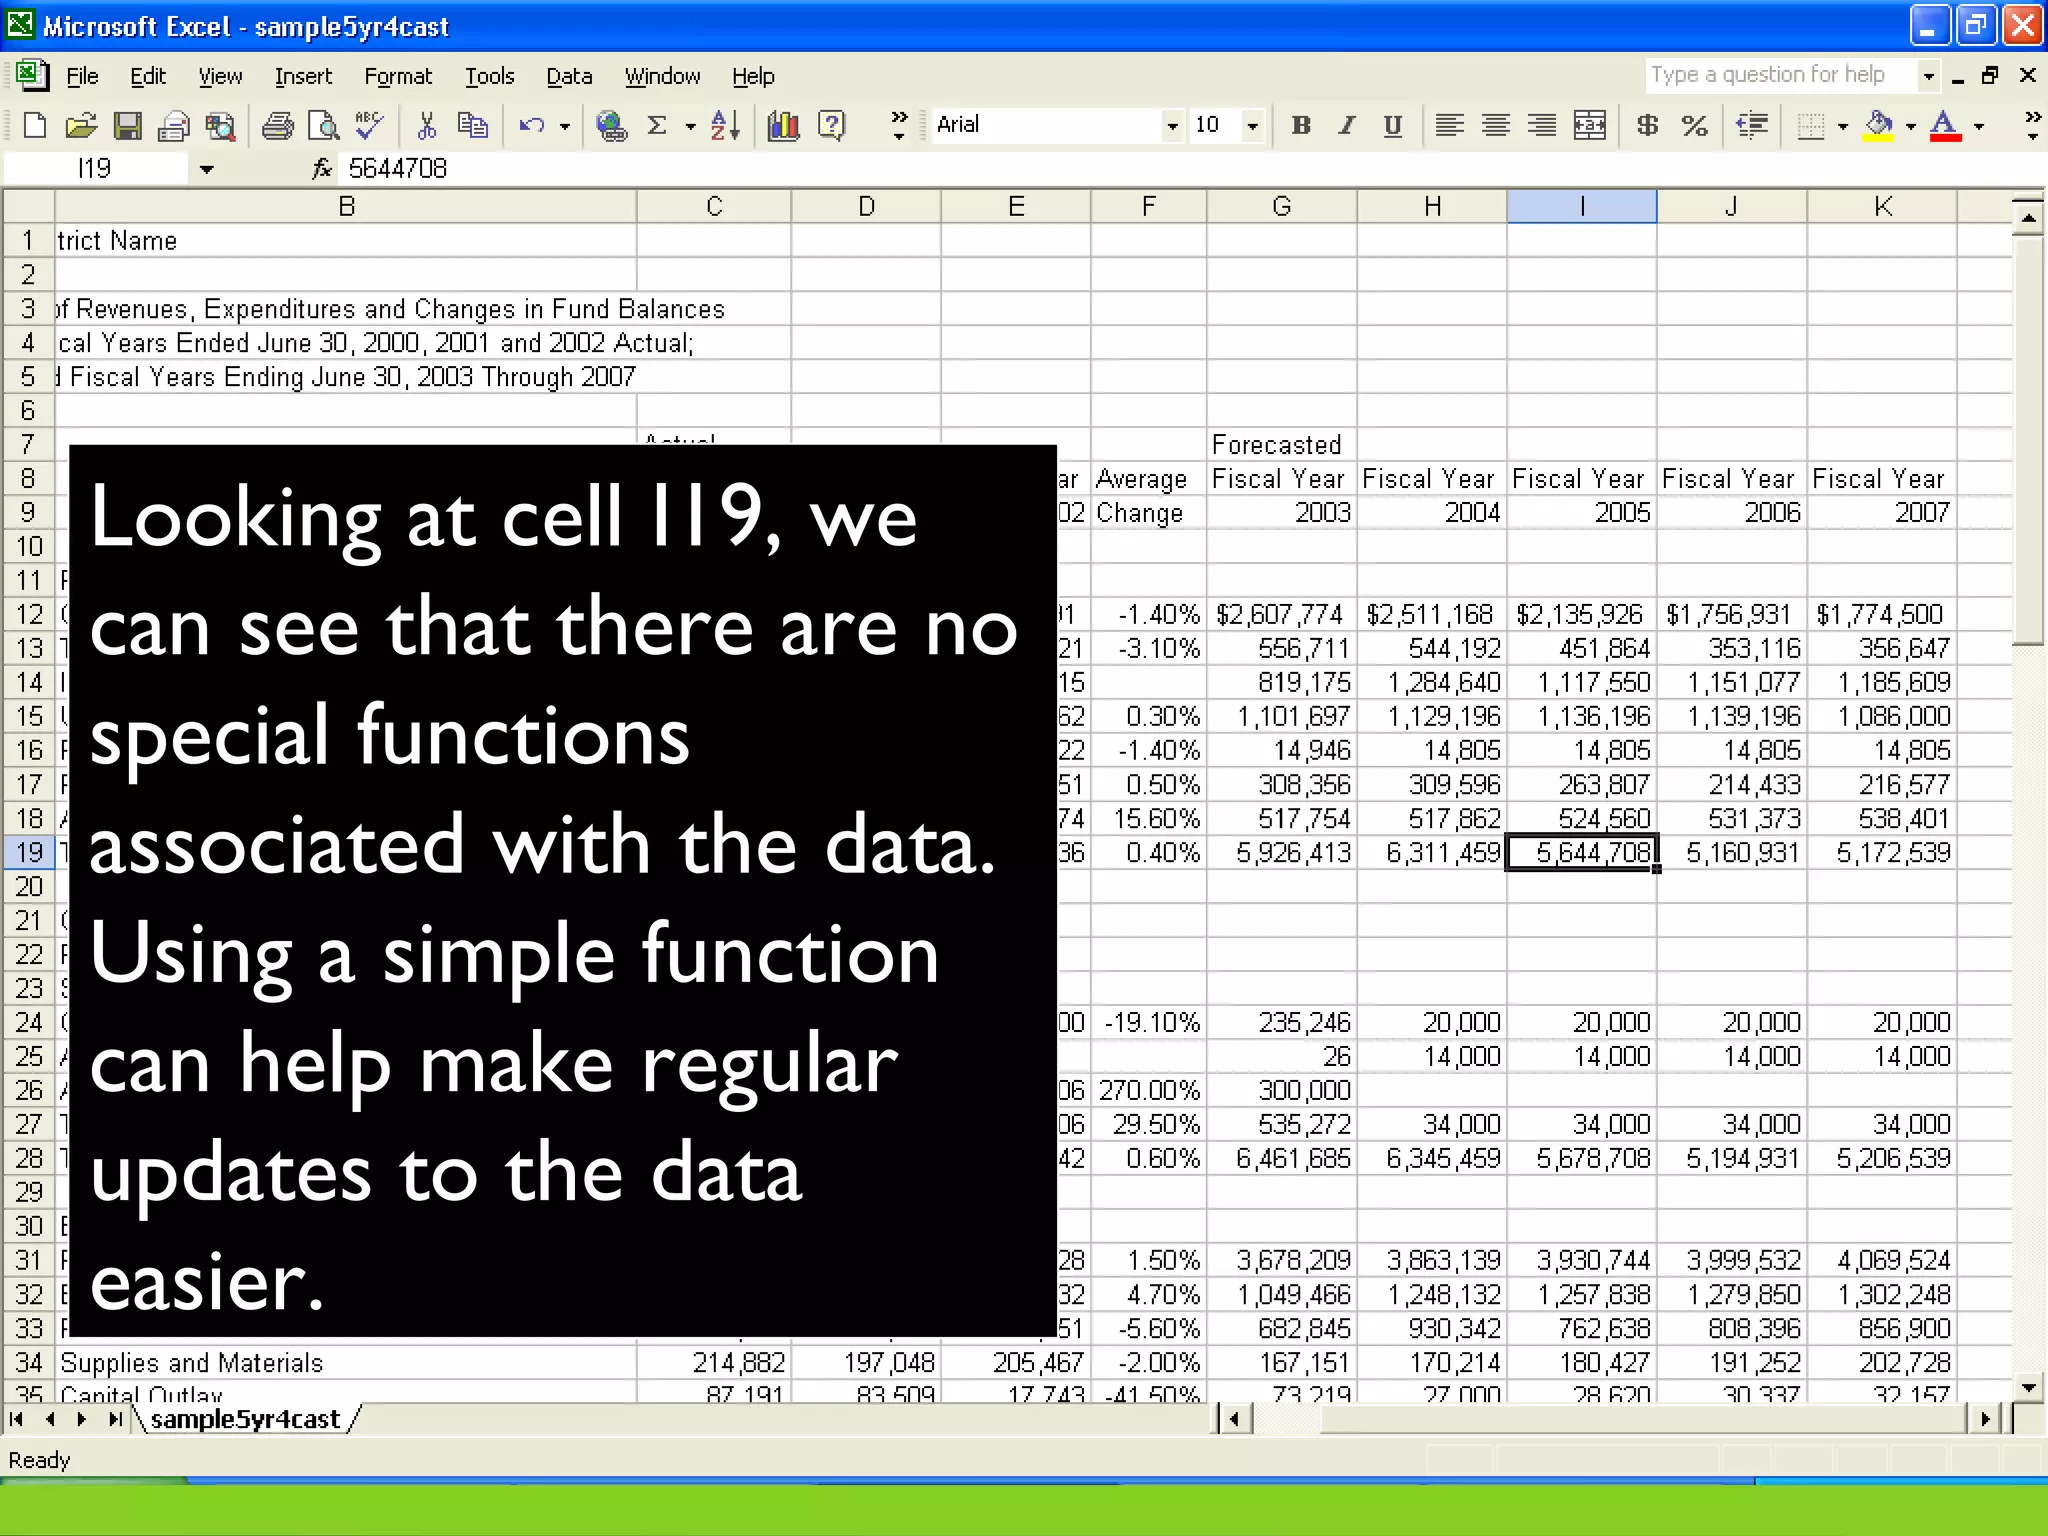Sort ascending with the A-Z icon
Image resolution: width=2048 pixels, height=1536 pixels.
pos(725,125)
